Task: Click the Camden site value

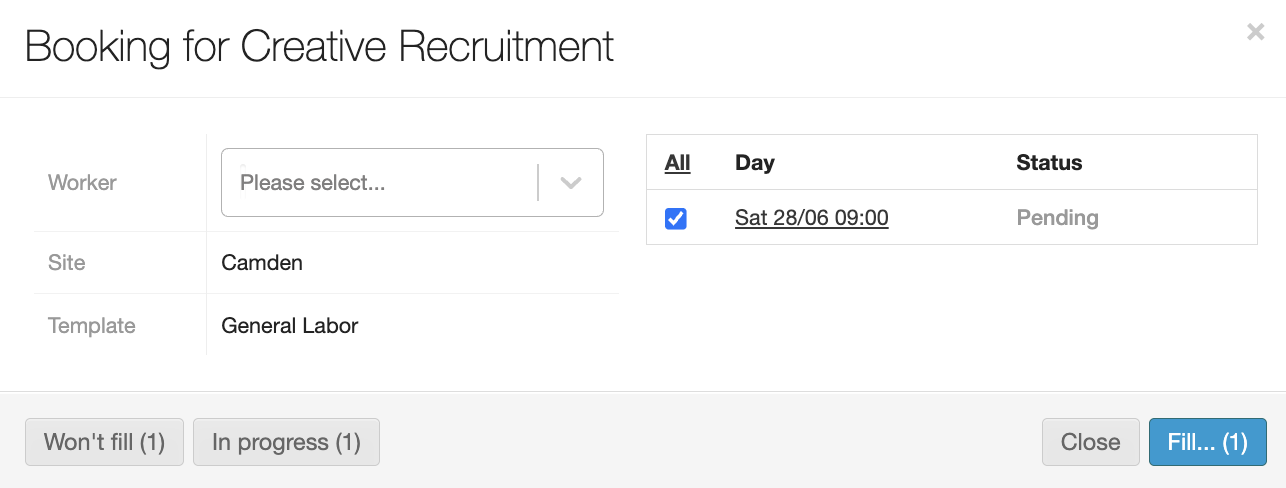Action: [x=262, y=263]
